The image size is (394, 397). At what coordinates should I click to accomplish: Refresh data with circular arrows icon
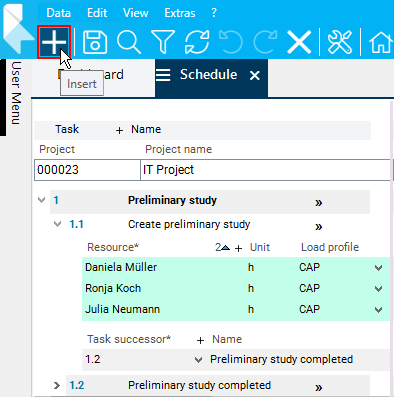point(197,42)
